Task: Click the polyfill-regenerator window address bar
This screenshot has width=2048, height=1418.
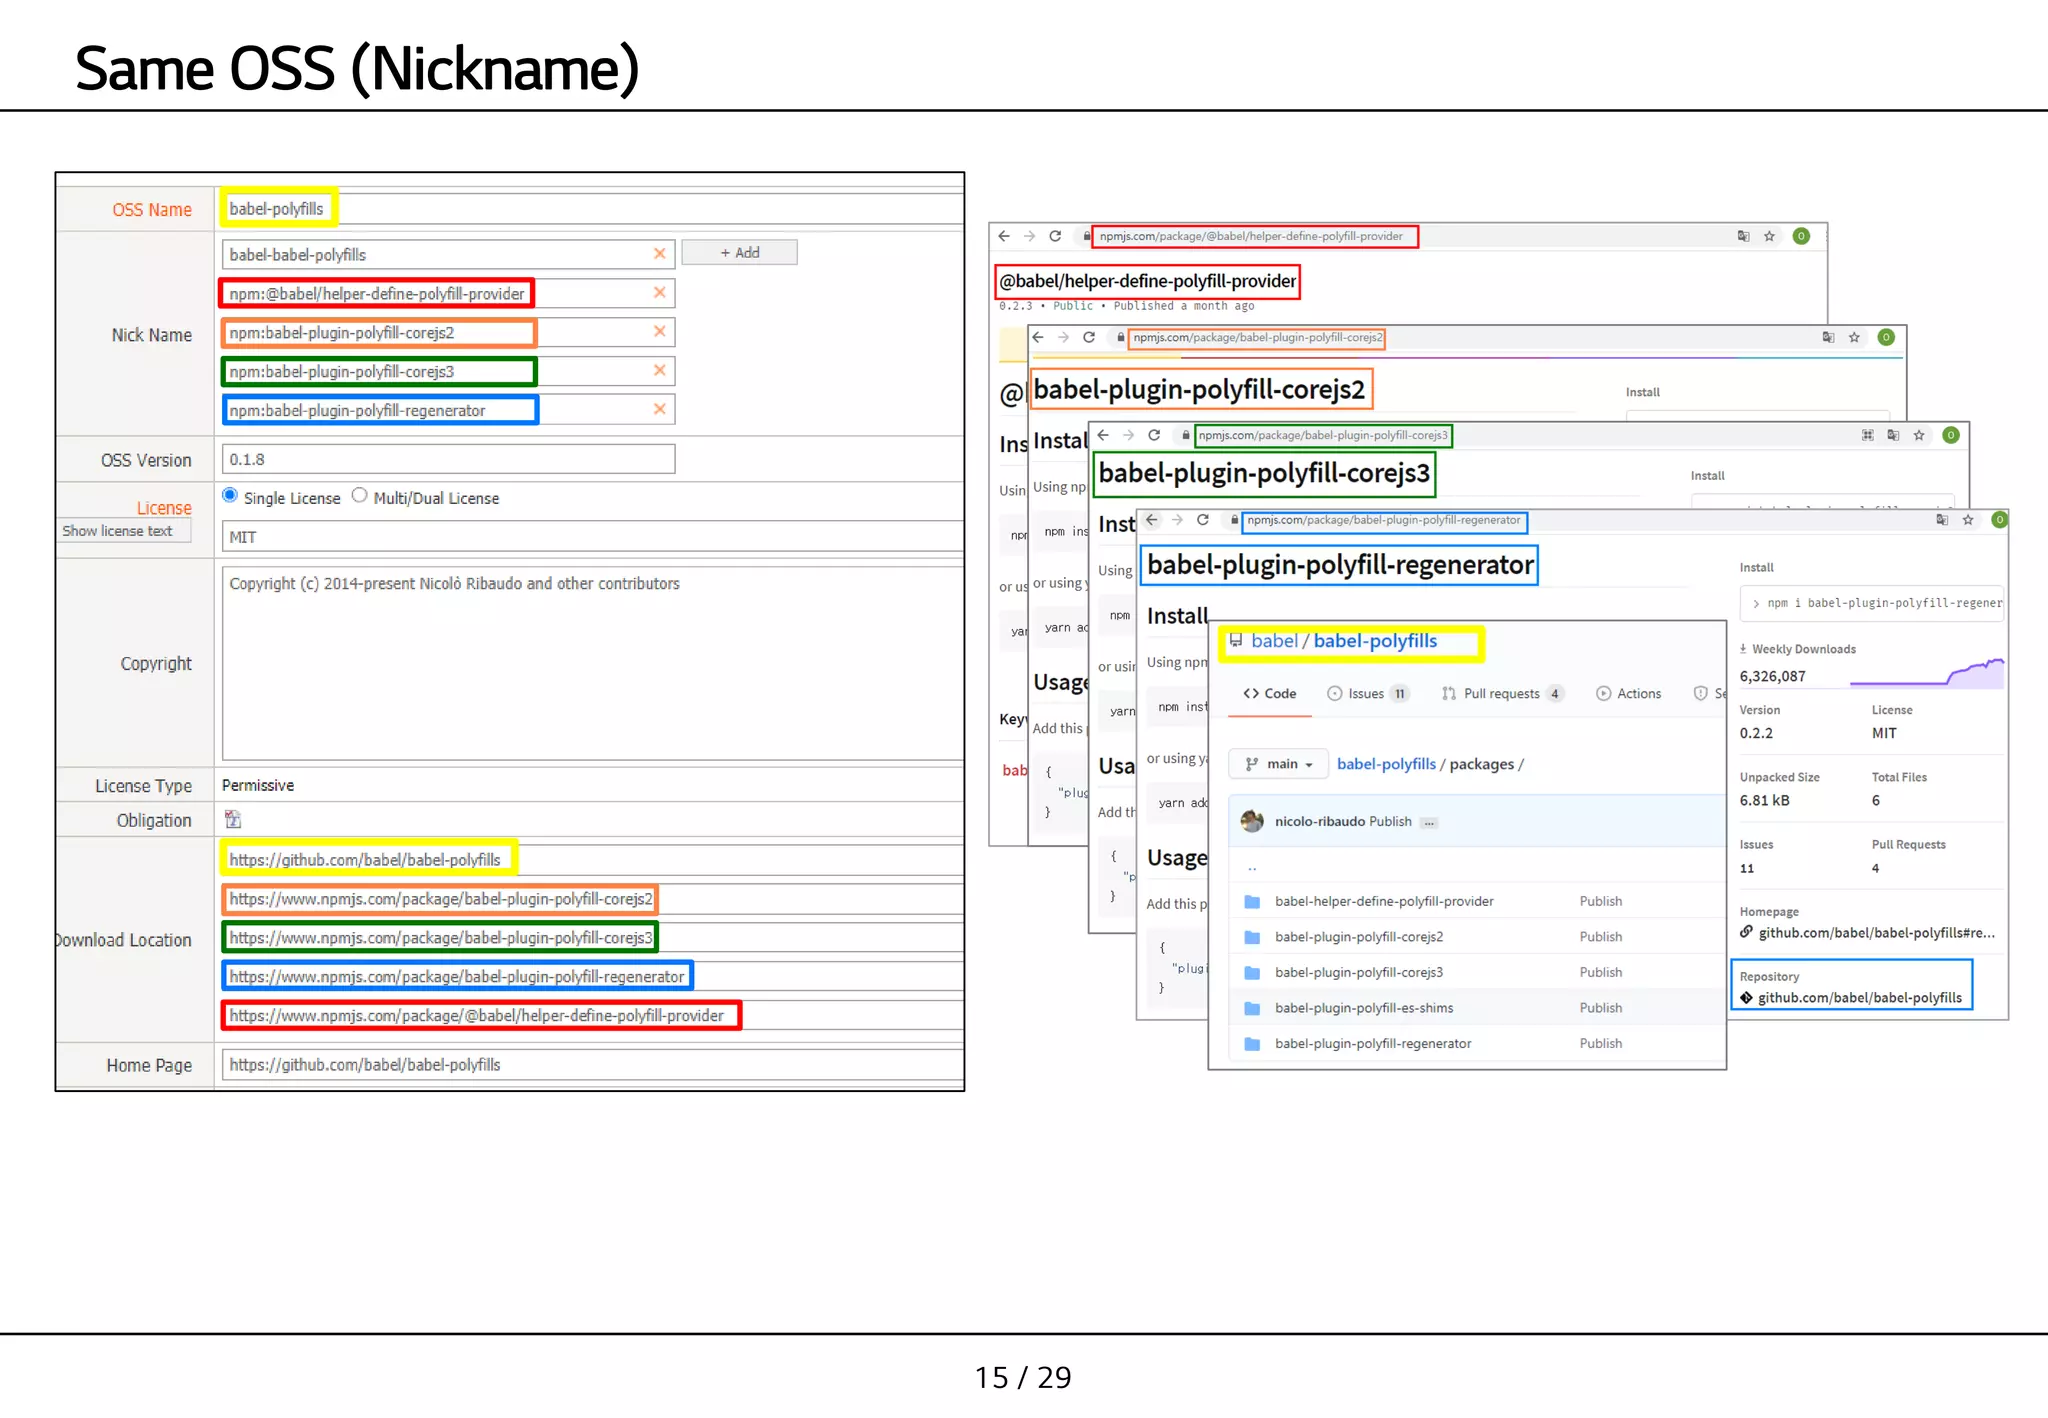Action: [1384, 520]
